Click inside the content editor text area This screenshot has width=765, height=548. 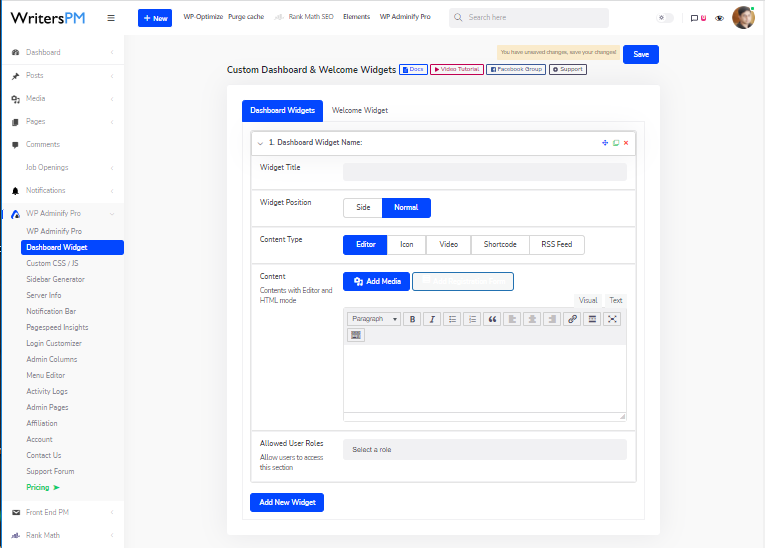(485, 379)
